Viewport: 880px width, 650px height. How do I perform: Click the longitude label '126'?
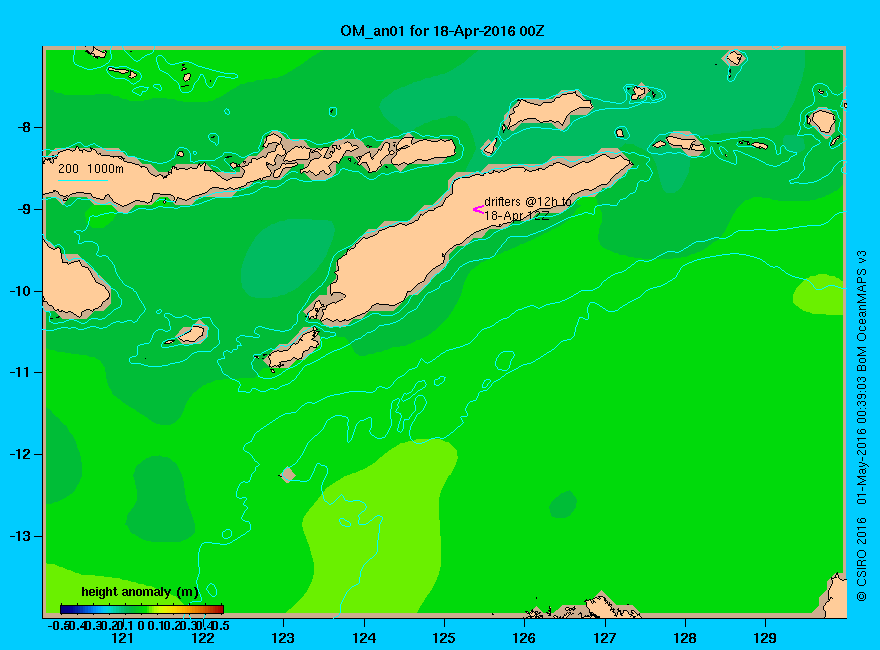(x=524, y=638)
